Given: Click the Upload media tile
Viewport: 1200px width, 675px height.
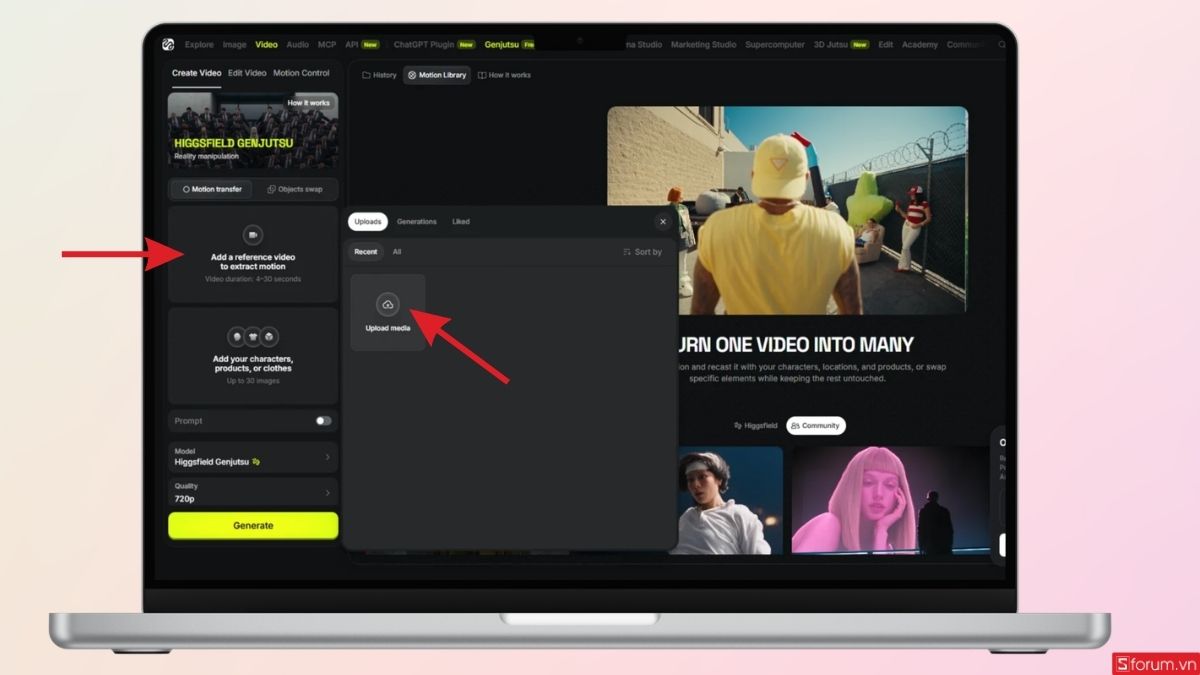Looking at the screenshot, I should 388,312.
